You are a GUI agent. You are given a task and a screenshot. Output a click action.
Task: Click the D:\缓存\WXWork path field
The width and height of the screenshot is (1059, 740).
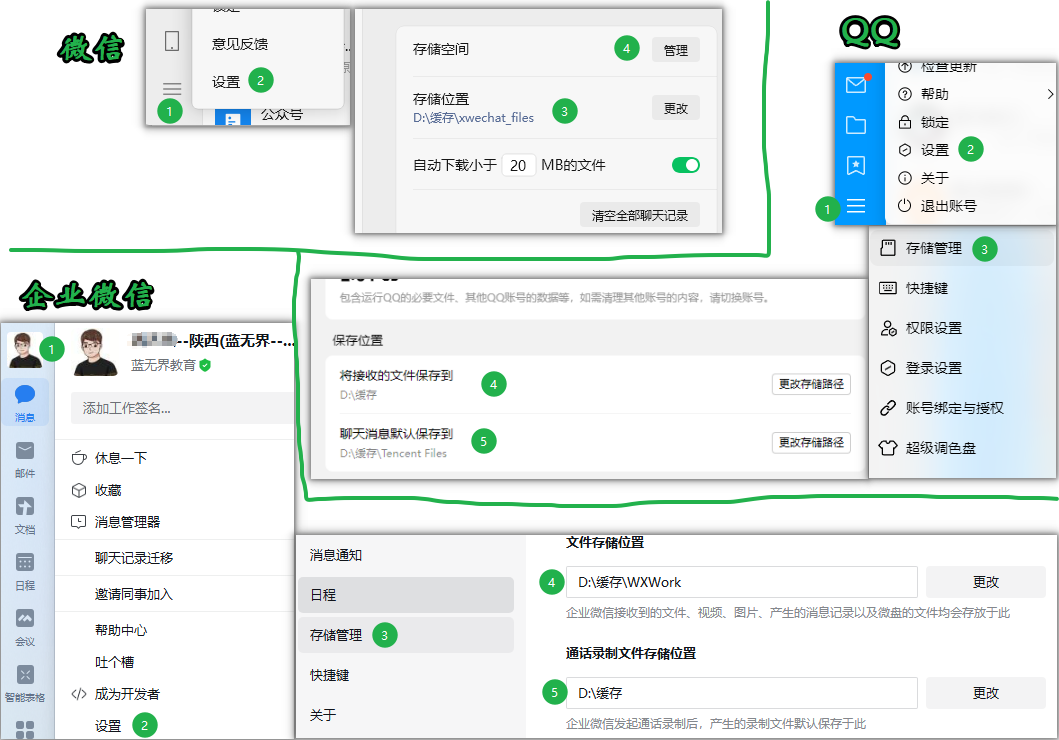coord(742,582)
